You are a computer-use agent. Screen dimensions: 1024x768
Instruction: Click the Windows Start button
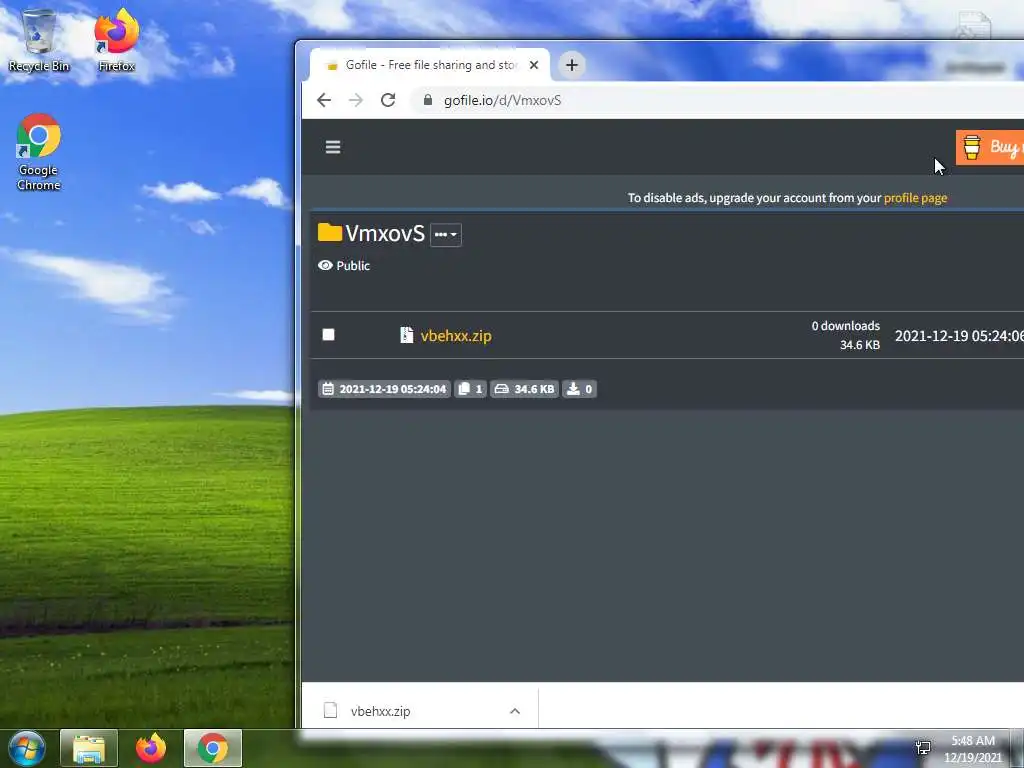coord(27,748)
